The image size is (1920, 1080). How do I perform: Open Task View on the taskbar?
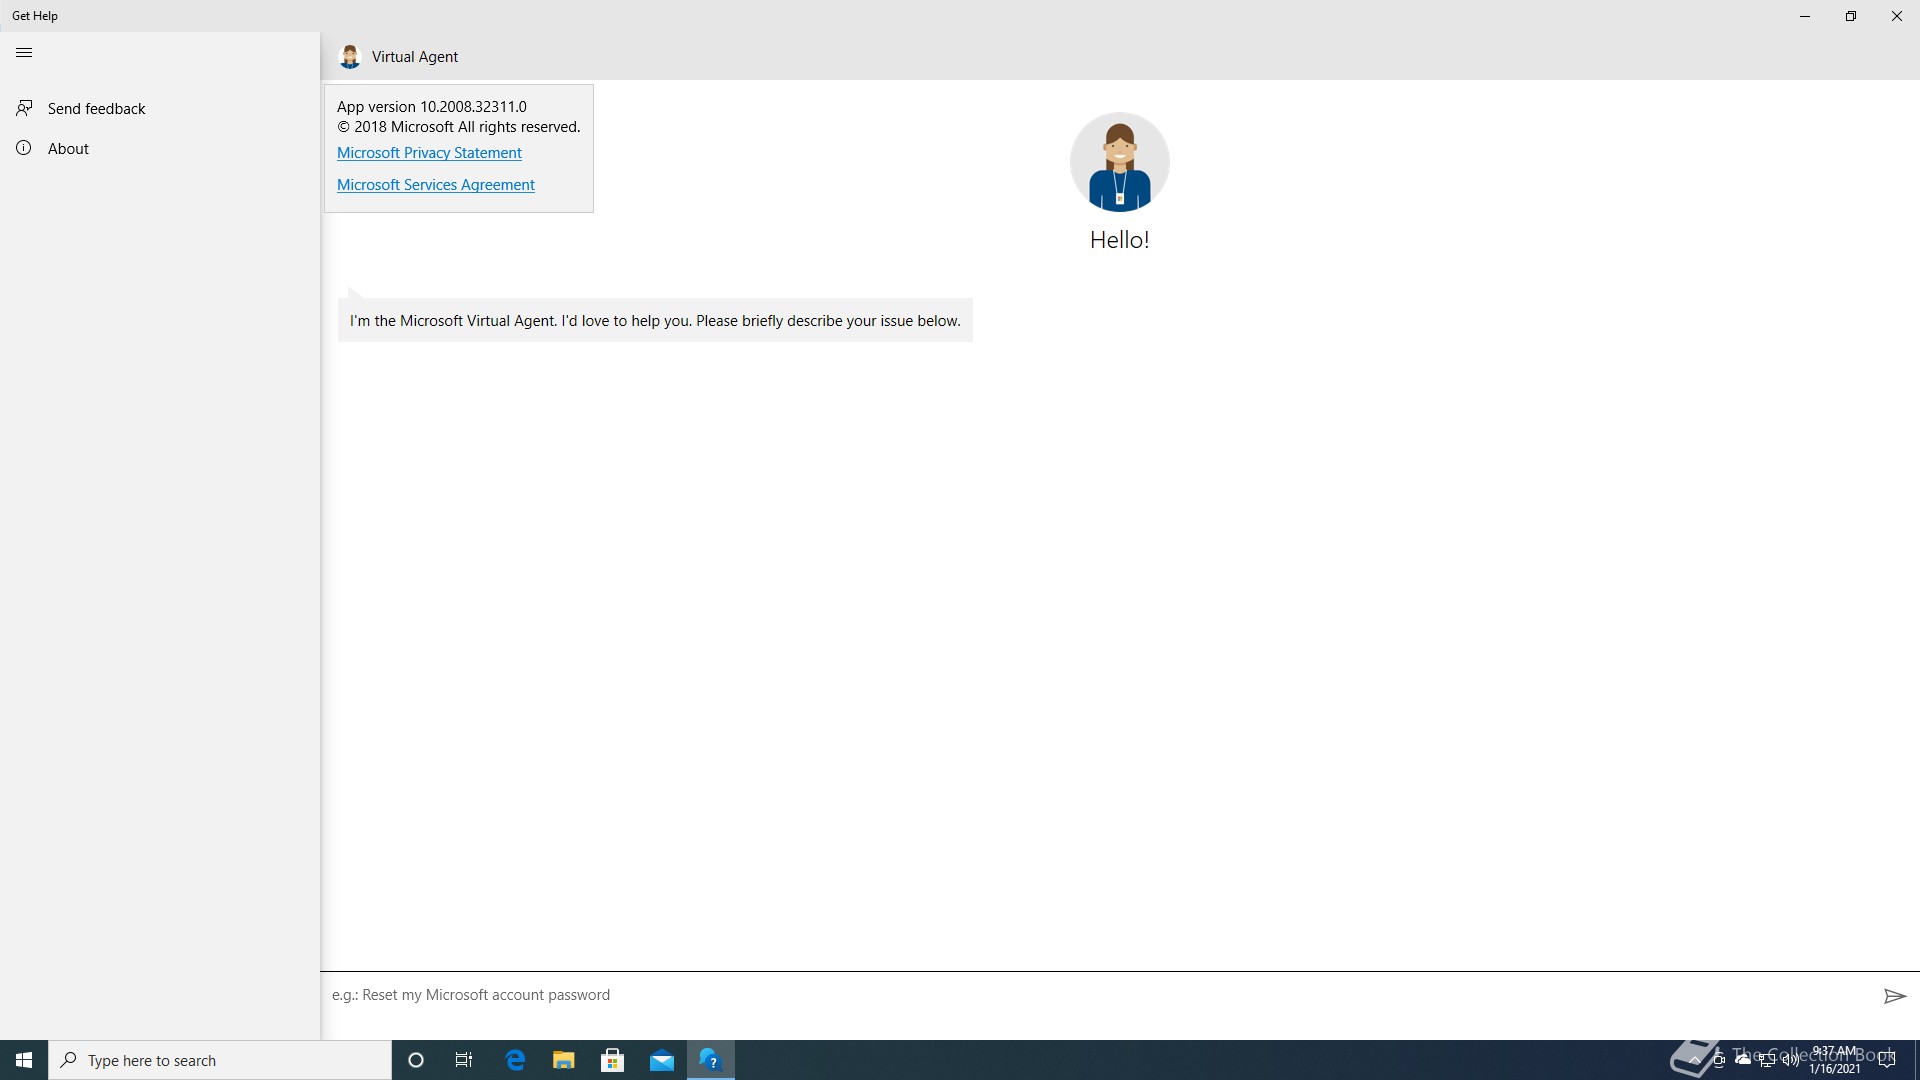tap(464, 1060)
